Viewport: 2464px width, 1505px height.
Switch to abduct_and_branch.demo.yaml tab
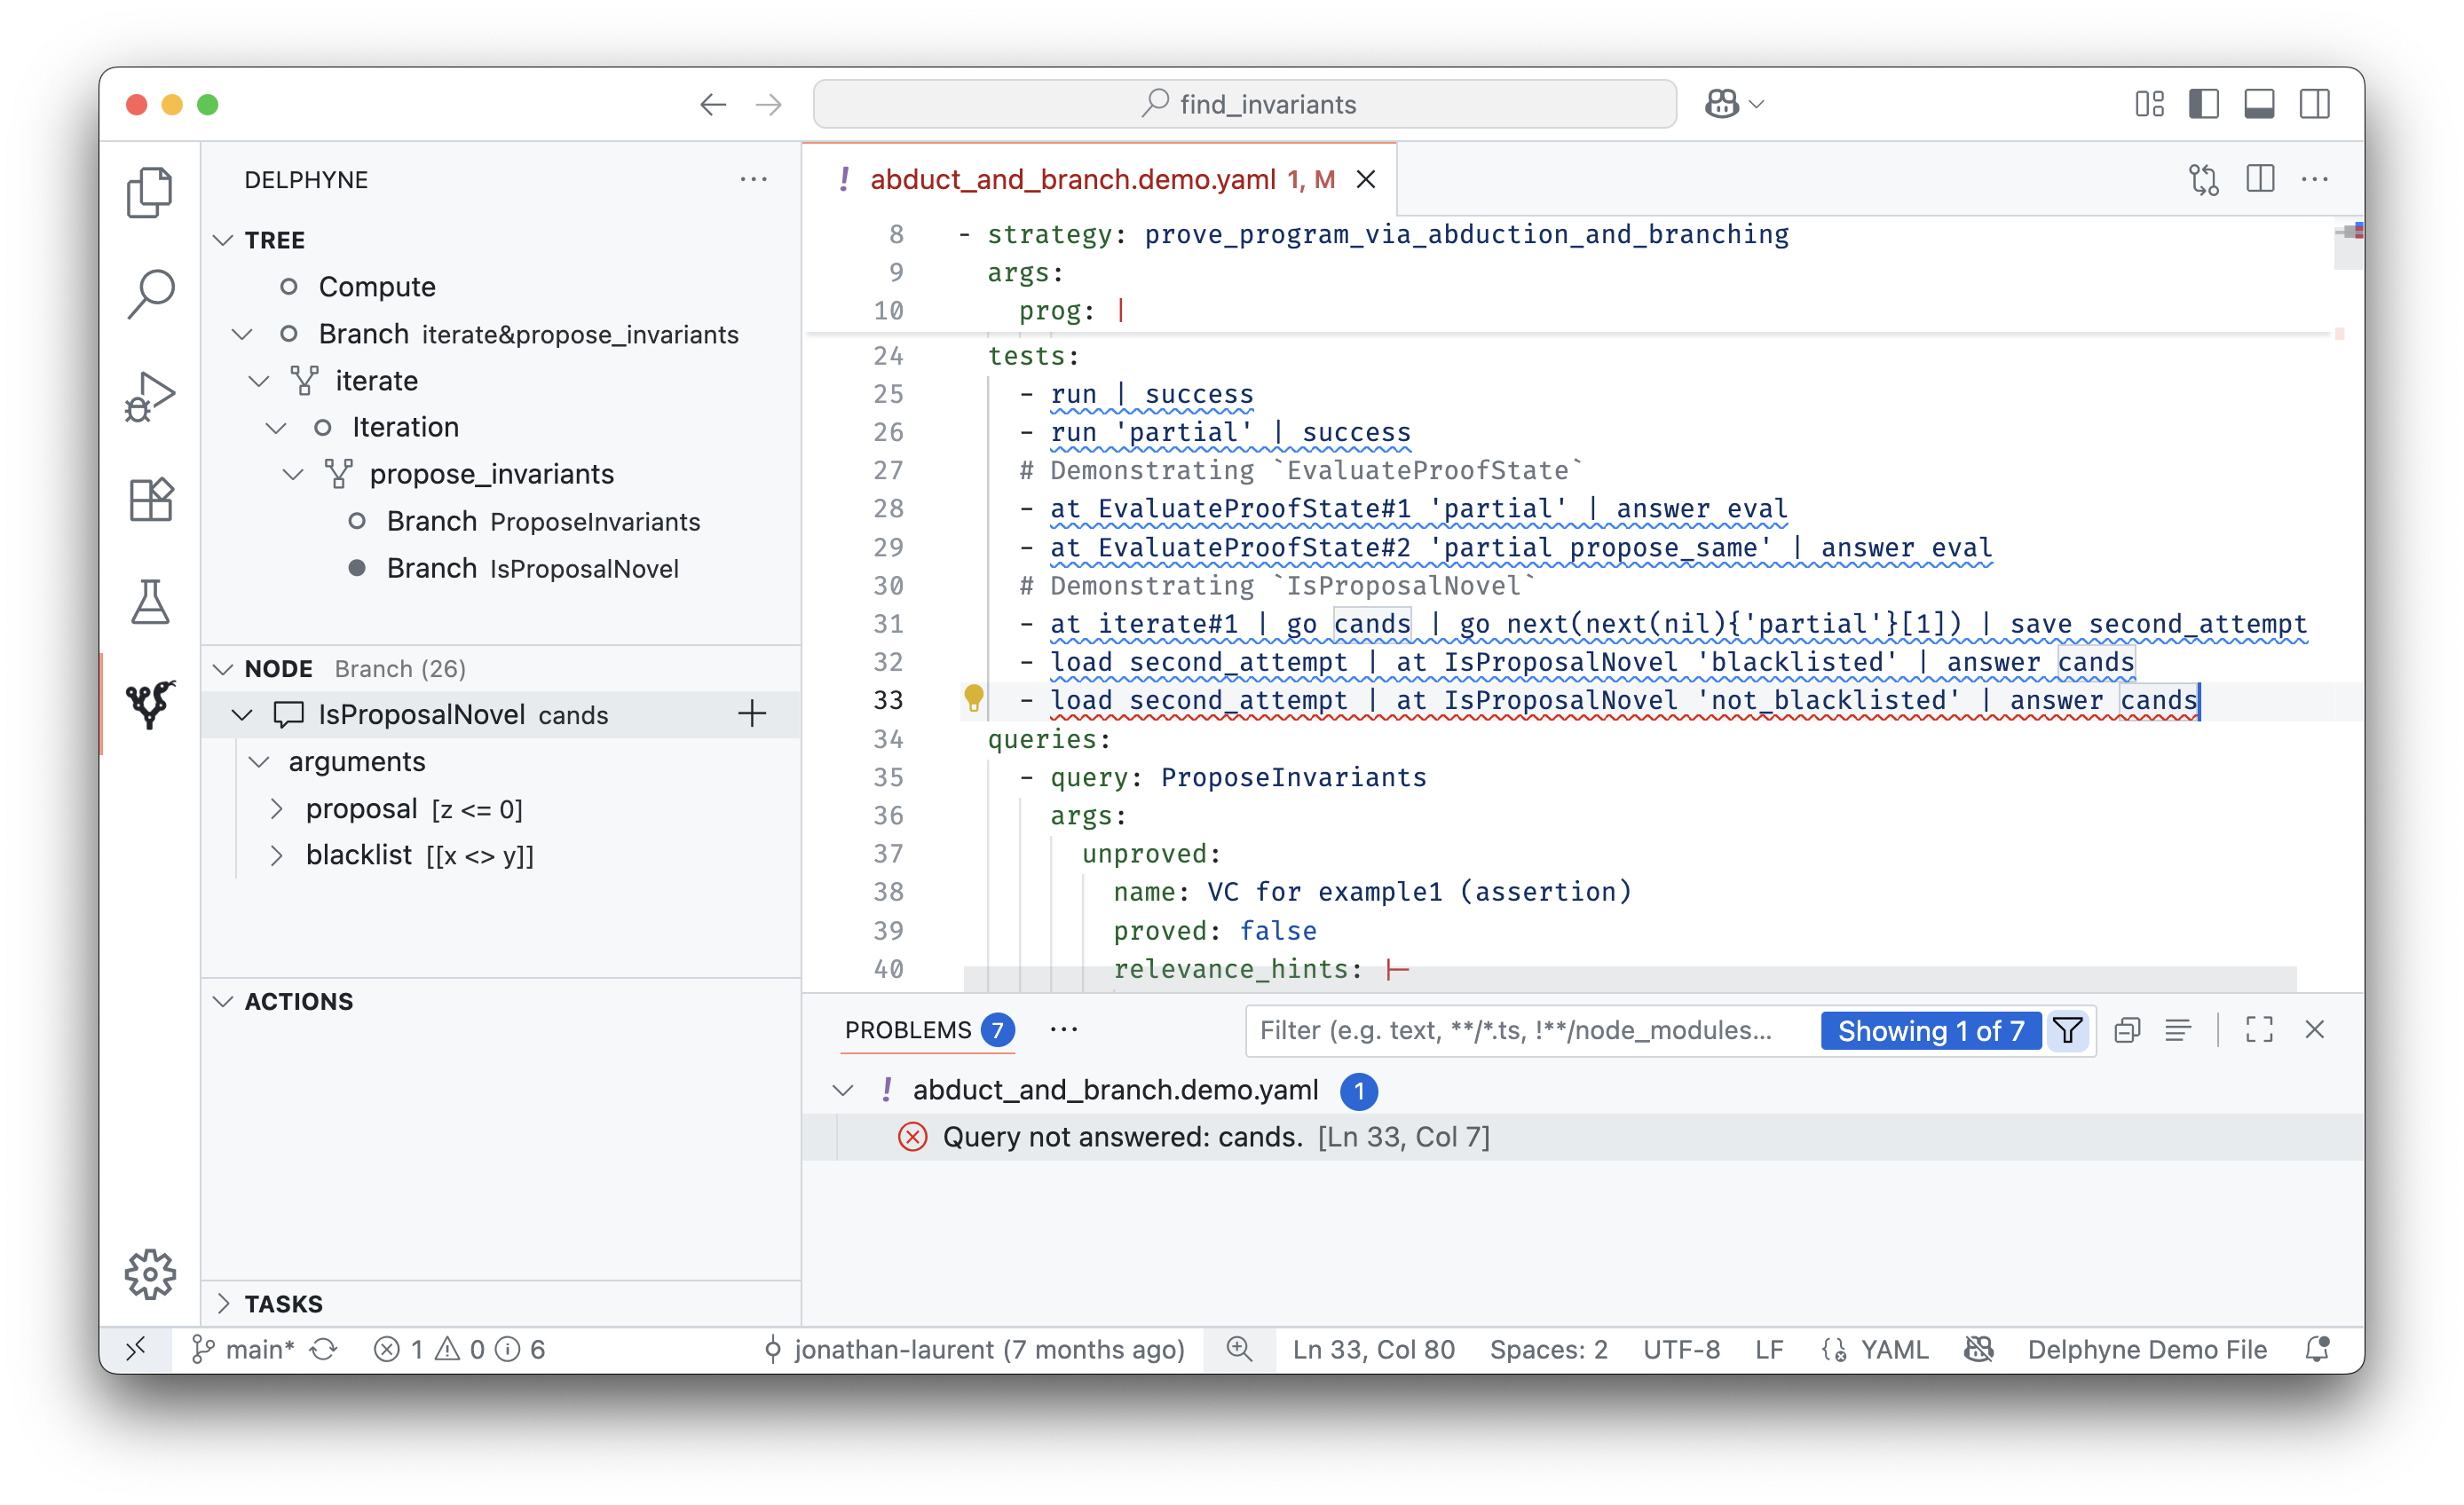point(1073,179)
